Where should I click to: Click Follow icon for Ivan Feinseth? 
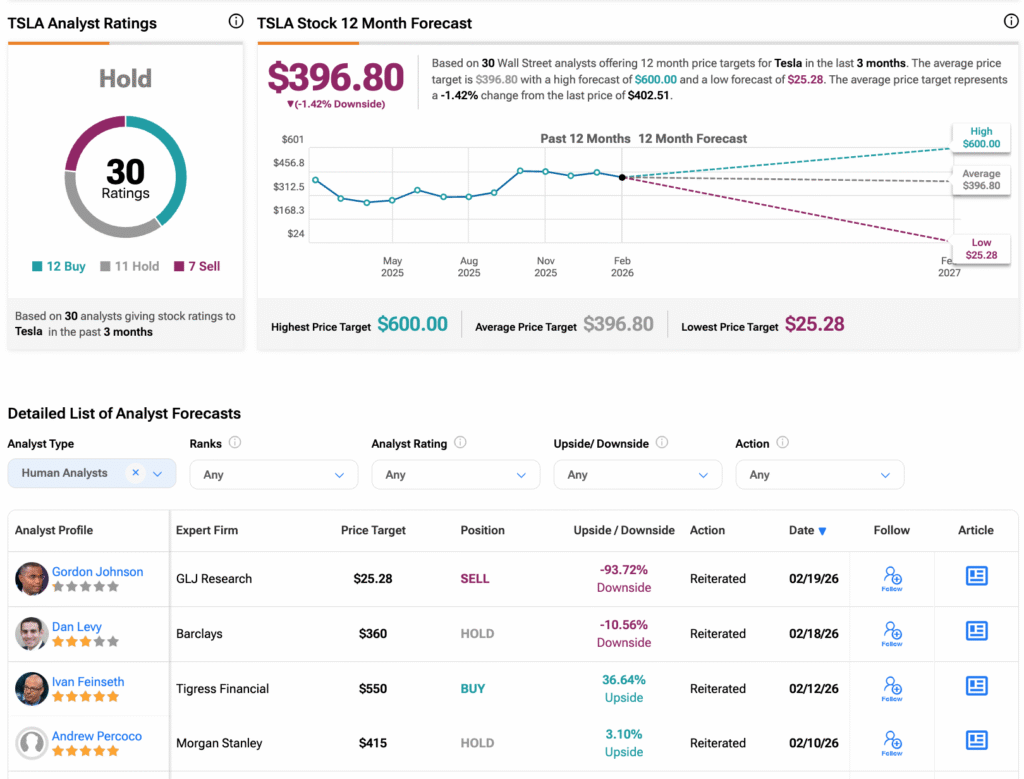pos(892,687)
